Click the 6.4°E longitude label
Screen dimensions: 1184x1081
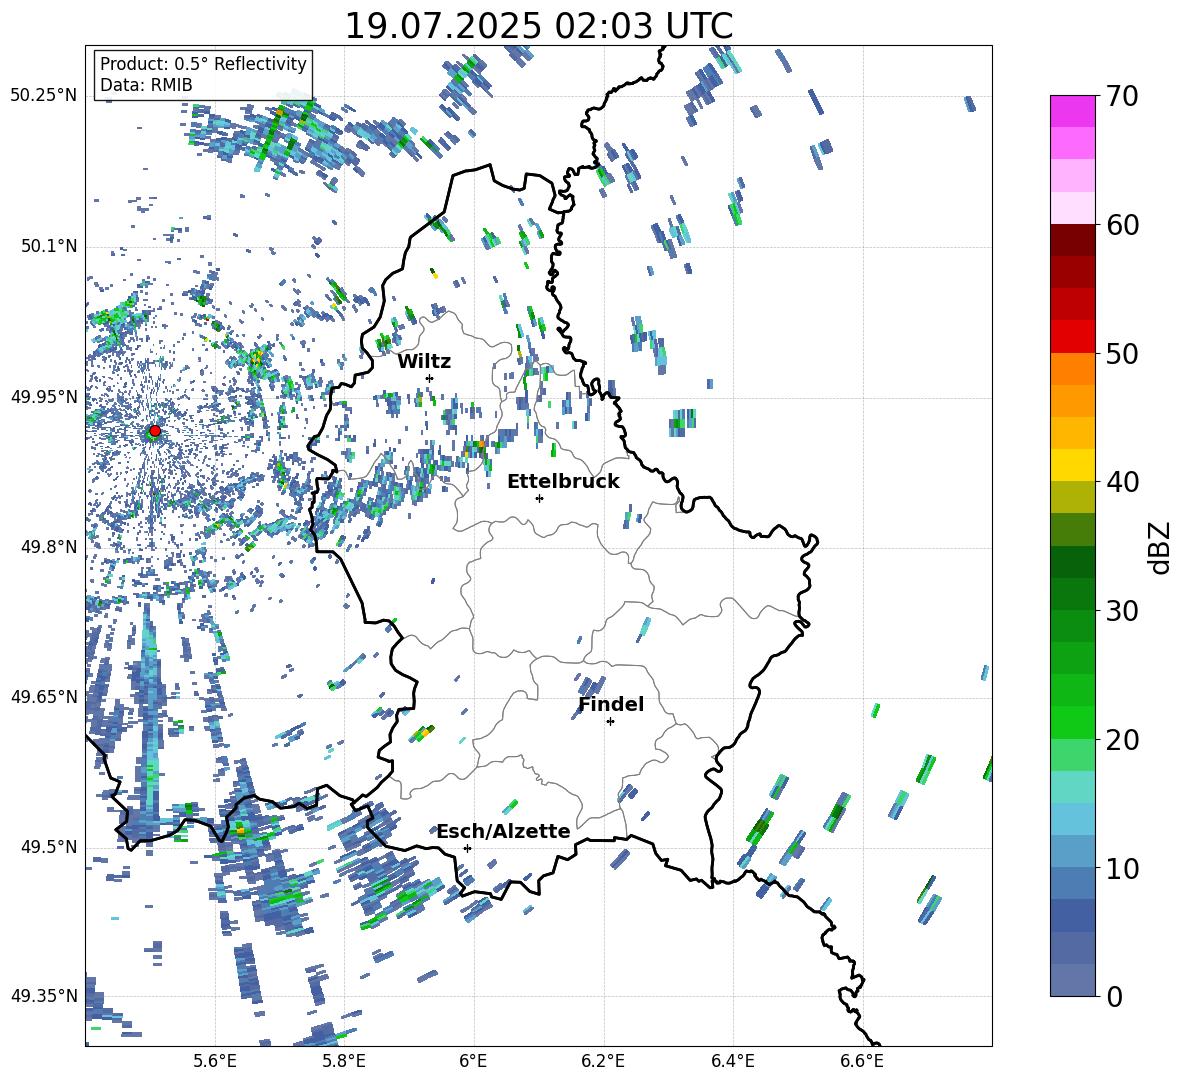tap(732, 1061)
